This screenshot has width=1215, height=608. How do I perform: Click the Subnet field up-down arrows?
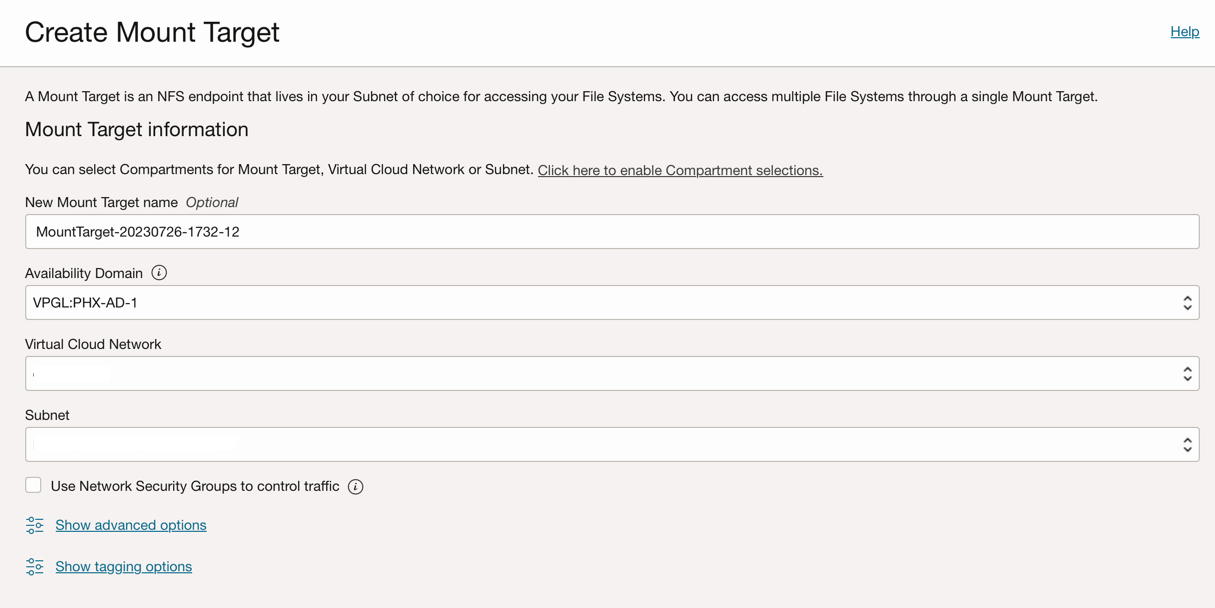tap(1187, 445)
